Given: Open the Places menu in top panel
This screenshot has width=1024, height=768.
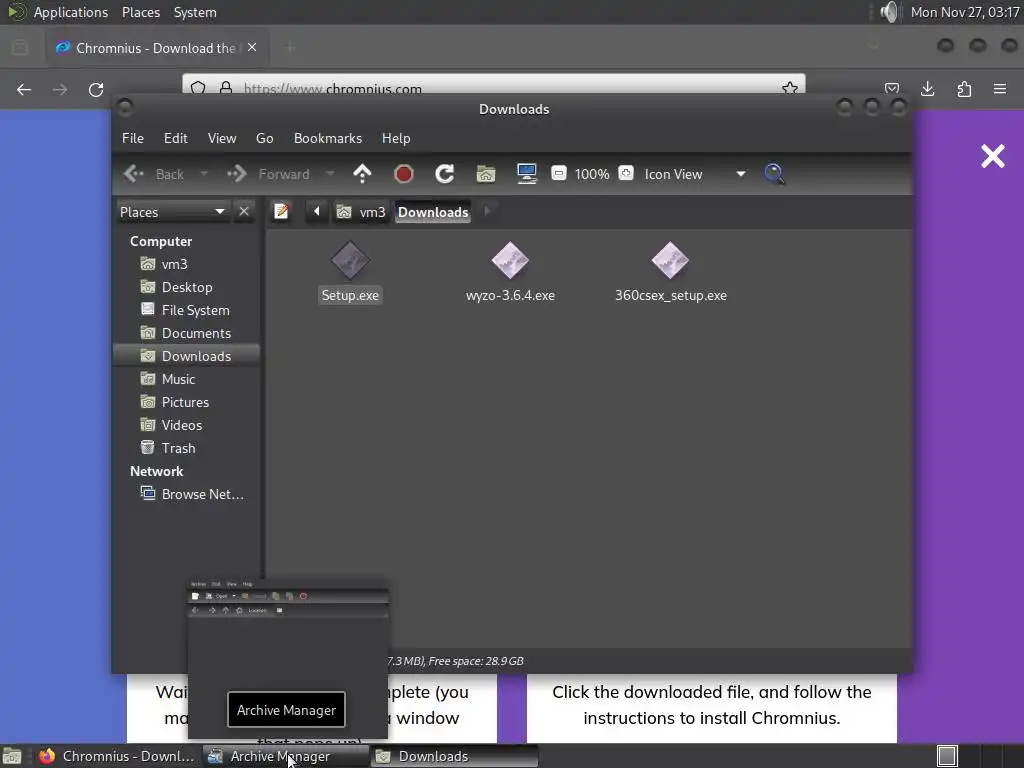Looking at the screenshot, I should (x=141, y=12).
